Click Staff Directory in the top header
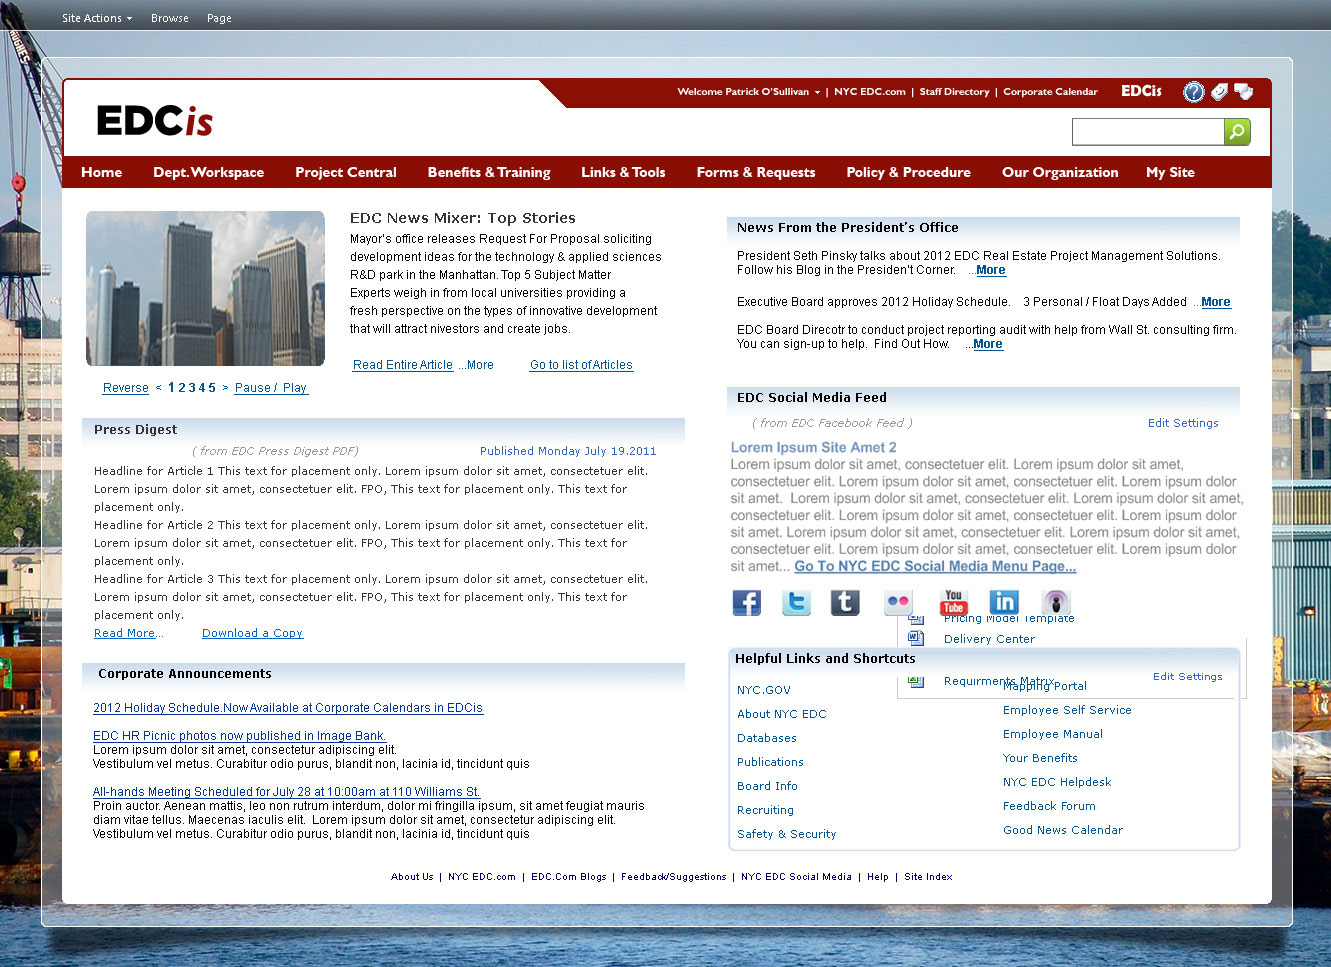Image resolution: width=1331 pixels, height=967 pixels. [954, 92]
